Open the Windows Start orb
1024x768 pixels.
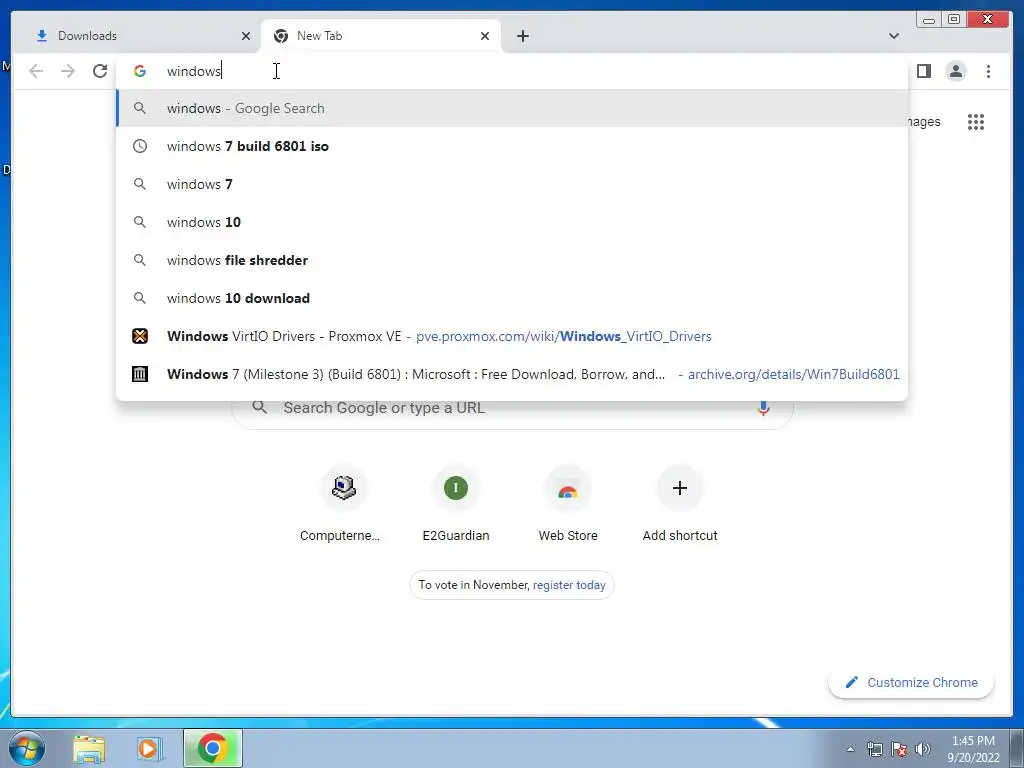26,748
